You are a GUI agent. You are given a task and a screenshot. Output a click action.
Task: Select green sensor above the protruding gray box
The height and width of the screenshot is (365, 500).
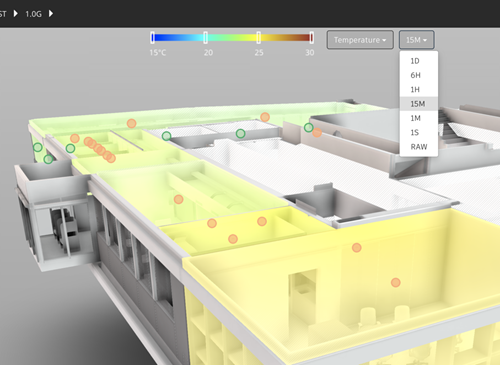[49, 159]
